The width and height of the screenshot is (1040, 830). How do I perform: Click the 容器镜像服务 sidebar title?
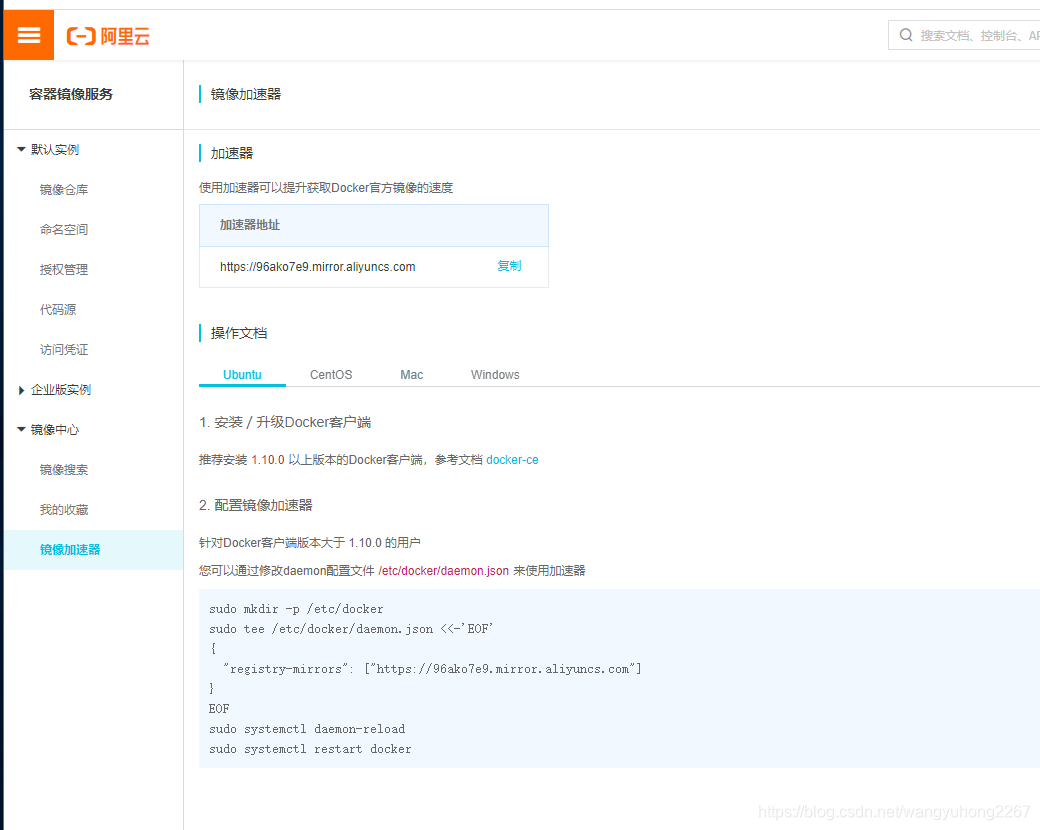[x=71, y=94]
